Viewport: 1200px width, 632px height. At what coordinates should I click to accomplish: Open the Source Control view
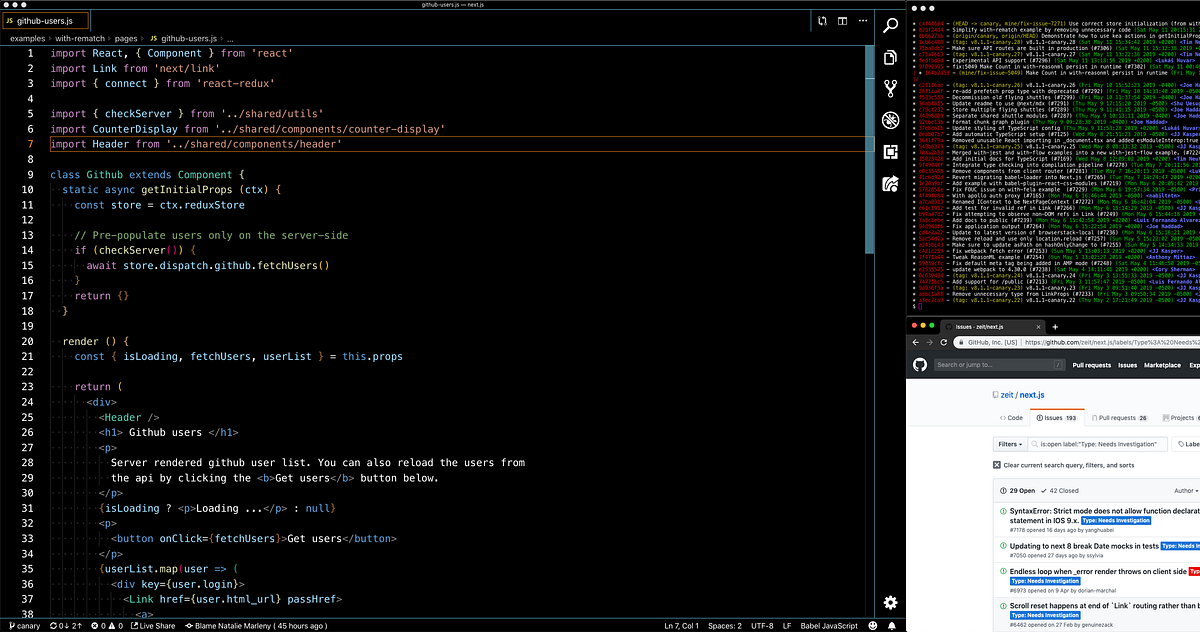(x=889, y=89)
